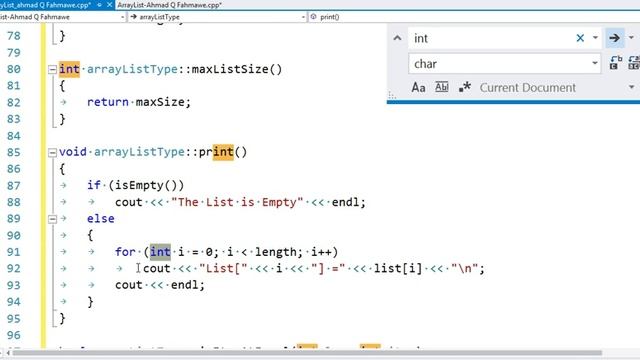The height and width of the screenshot is (360, 640).
Task: Click 'arrayListType' on line 85
Action: point(139,152)
